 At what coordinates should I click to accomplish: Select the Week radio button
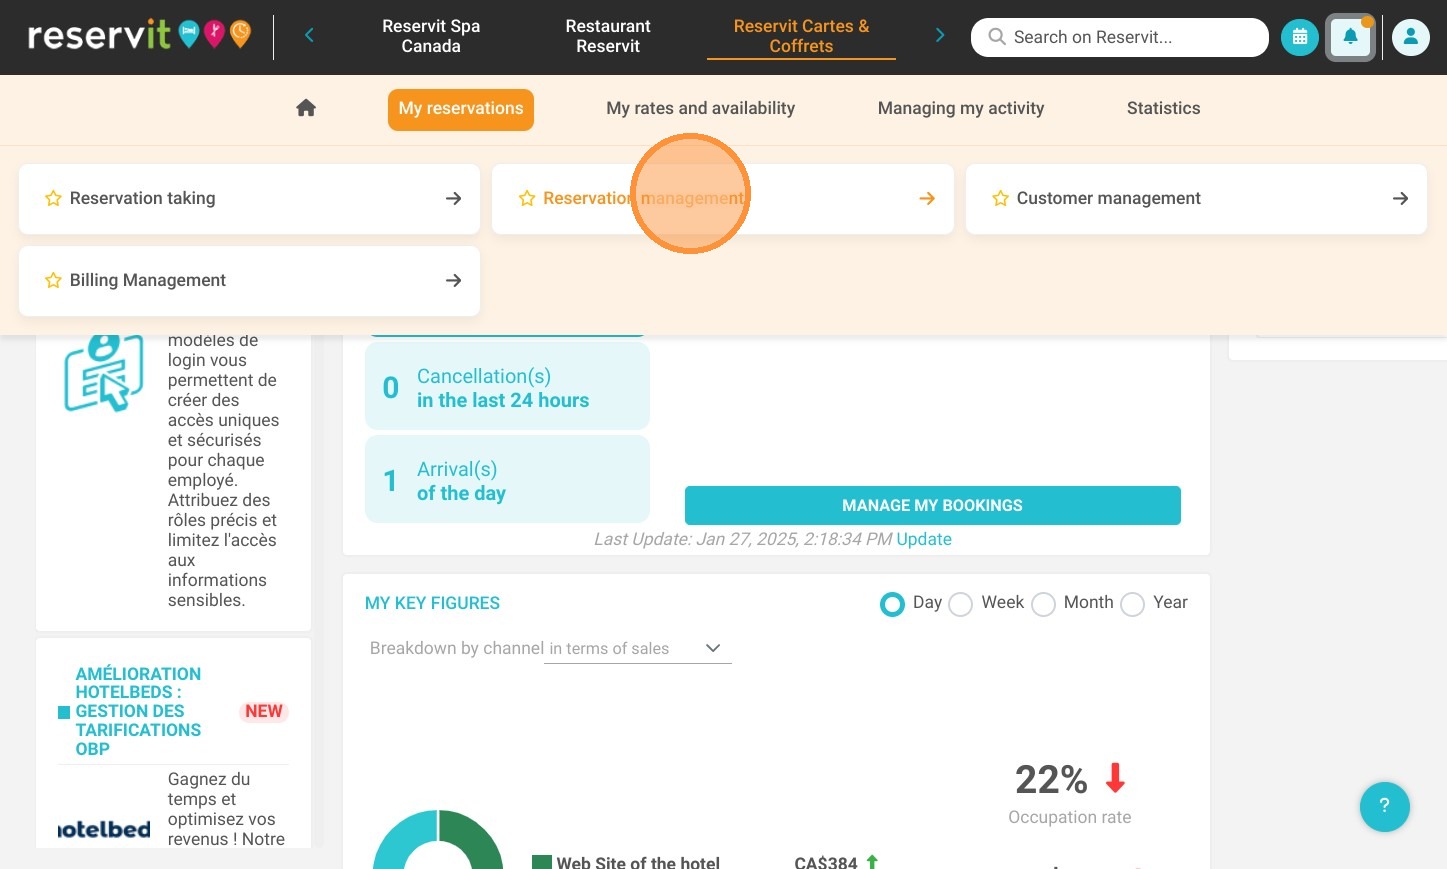pos(960,604)
